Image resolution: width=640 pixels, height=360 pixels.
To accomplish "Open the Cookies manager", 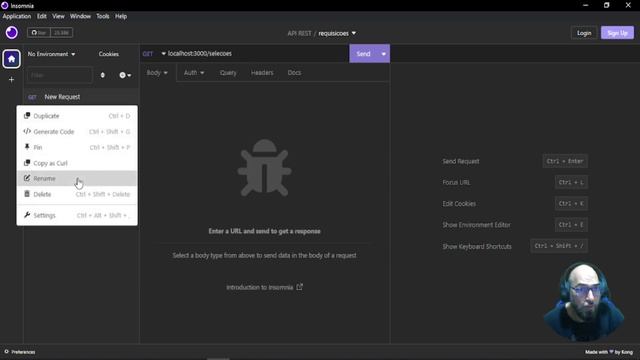I will (x=109, y=54).
